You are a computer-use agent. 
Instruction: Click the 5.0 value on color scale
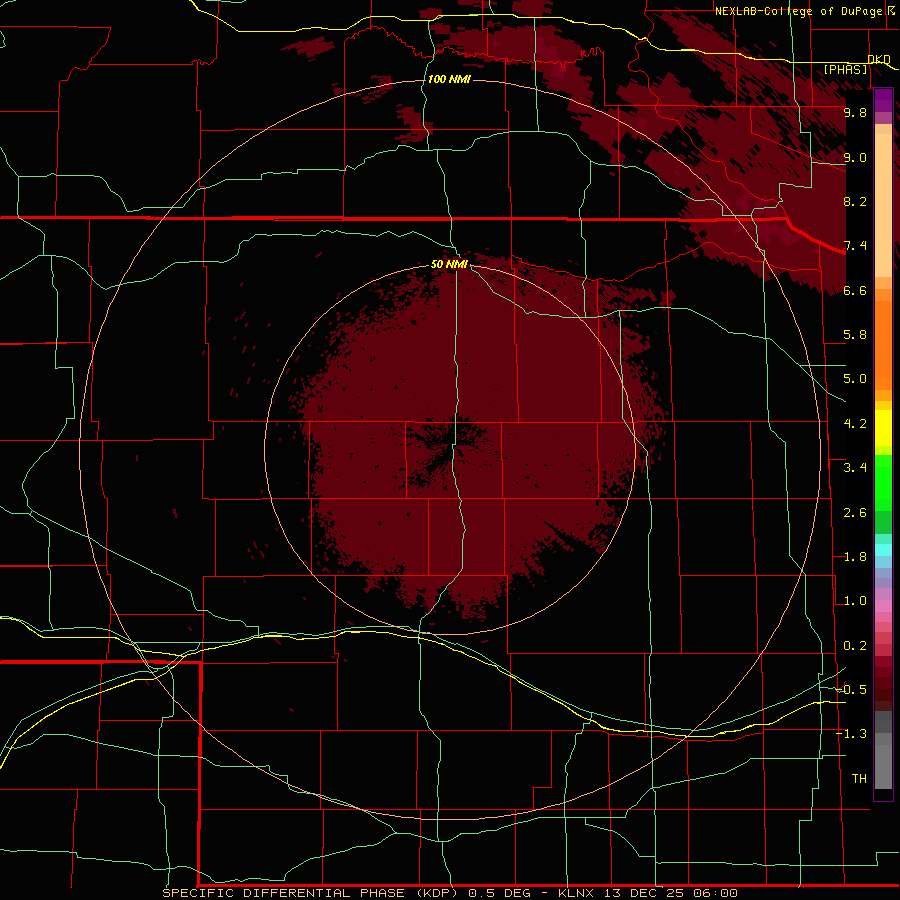click(855, 379)
